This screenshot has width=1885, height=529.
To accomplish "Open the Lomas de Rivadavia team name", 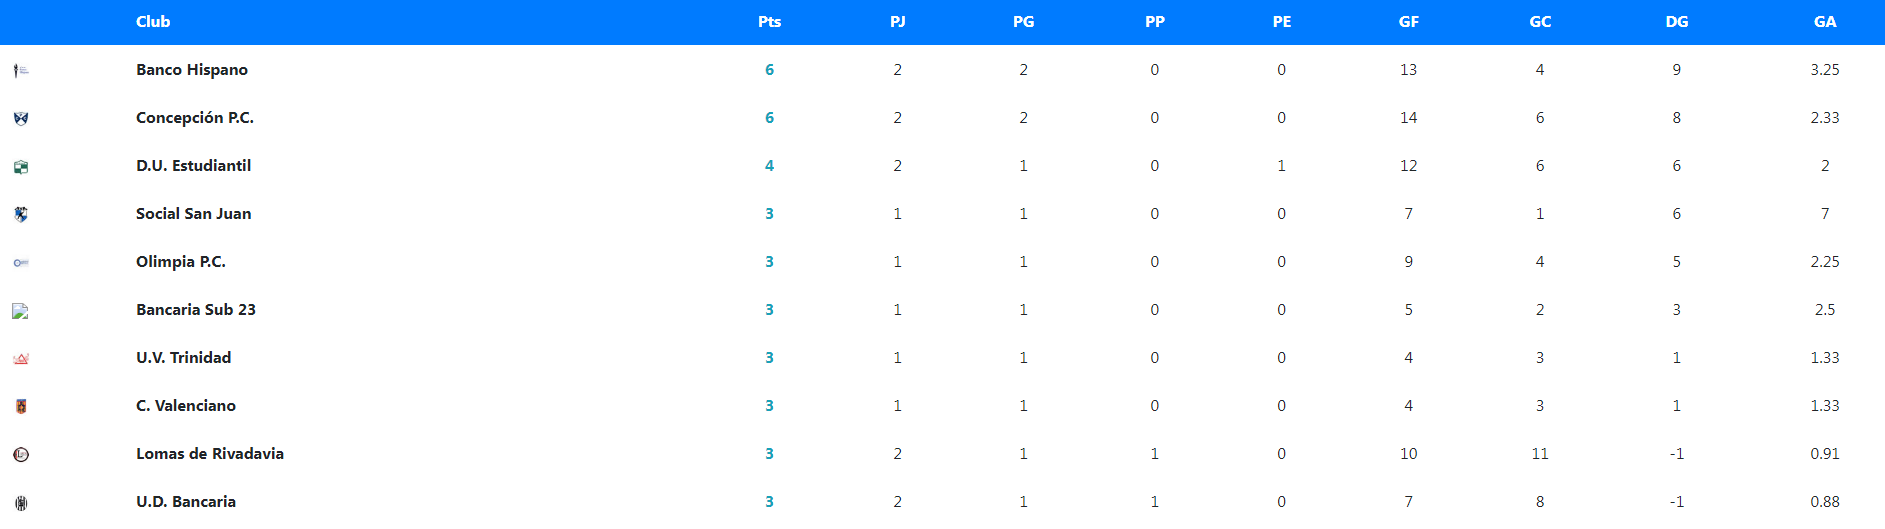I will (210, 454).
